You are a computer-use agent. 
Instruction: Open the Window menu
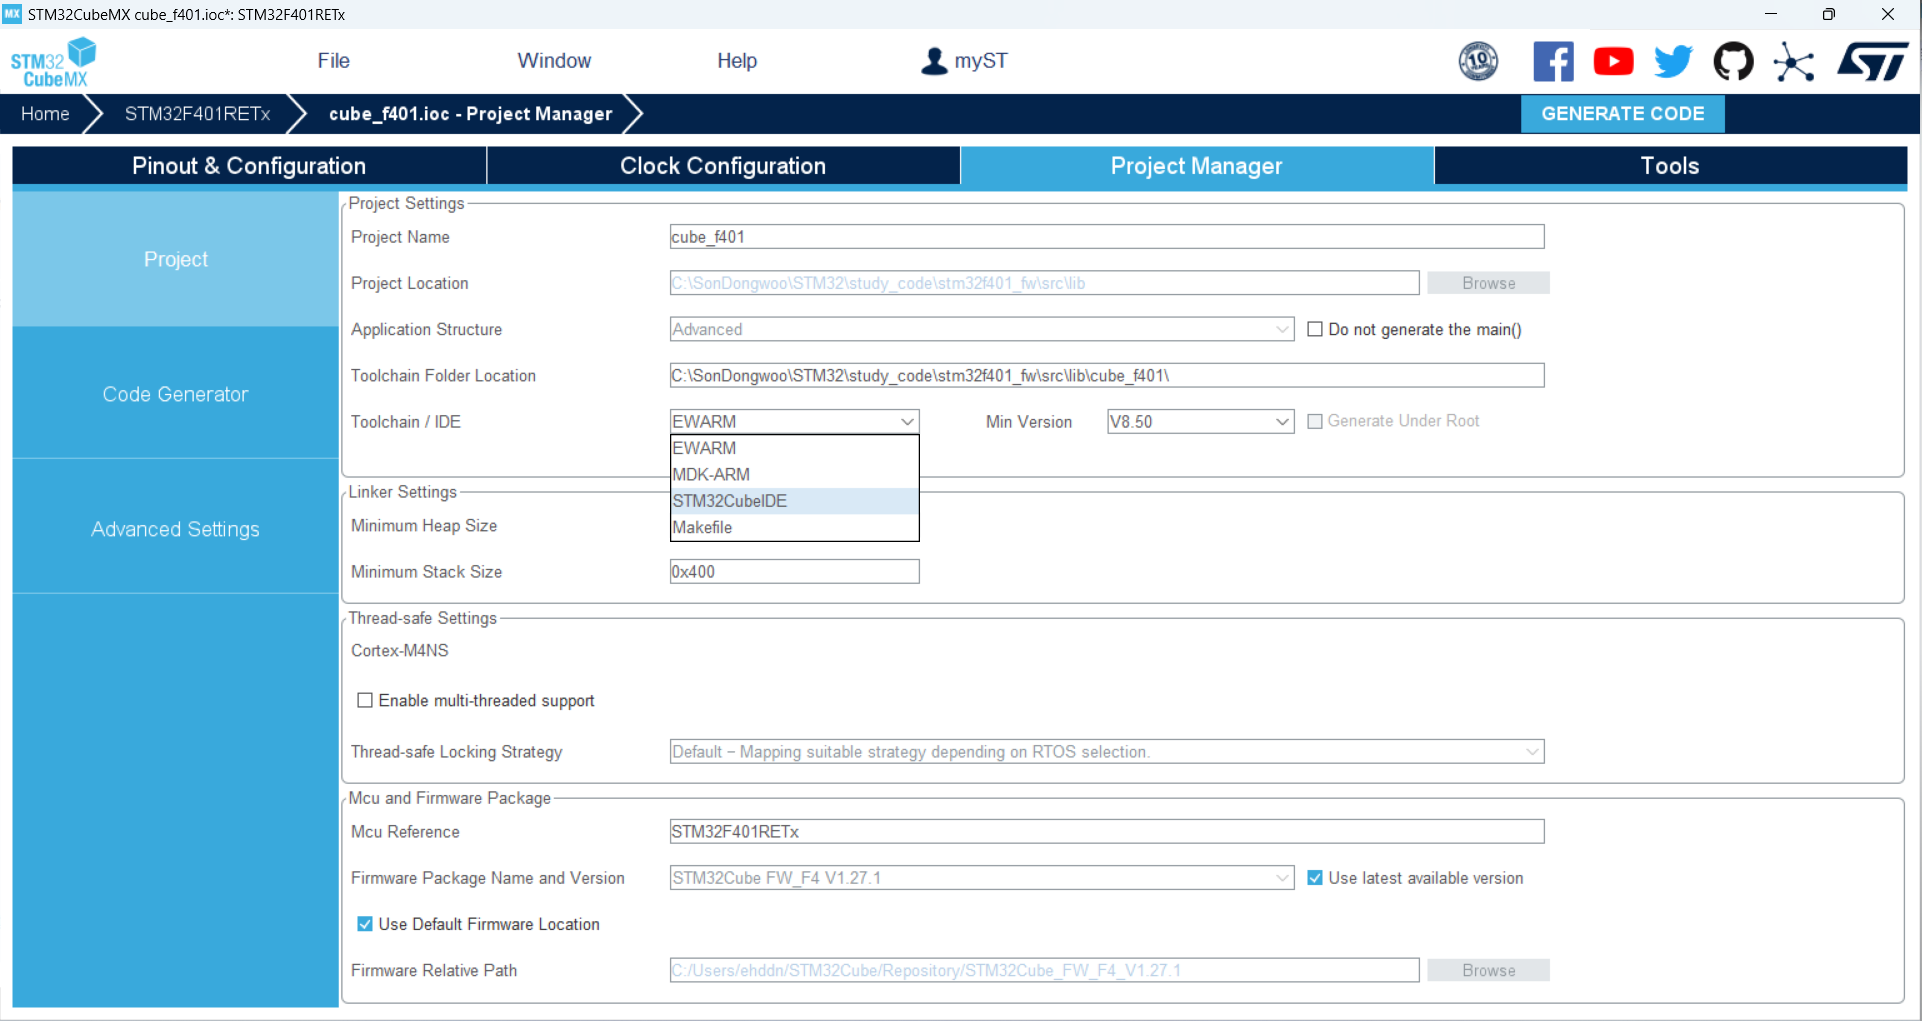[x=554, y=61]
